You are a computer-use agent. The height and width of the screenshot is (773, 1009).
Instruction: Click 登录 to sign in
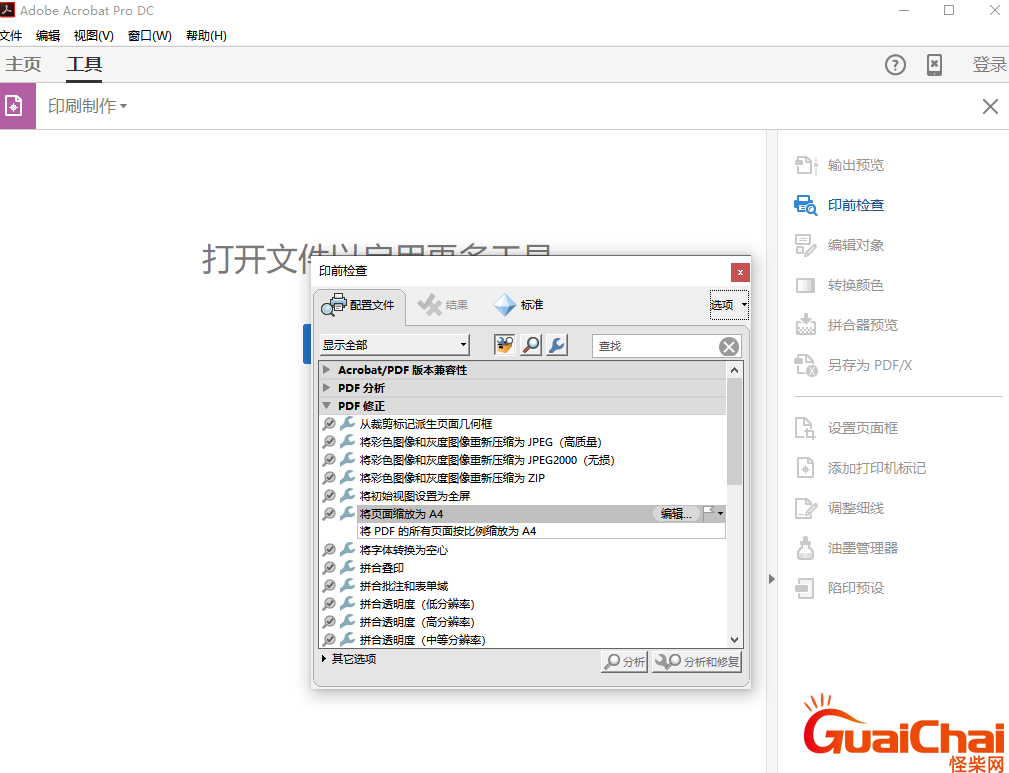990,64
